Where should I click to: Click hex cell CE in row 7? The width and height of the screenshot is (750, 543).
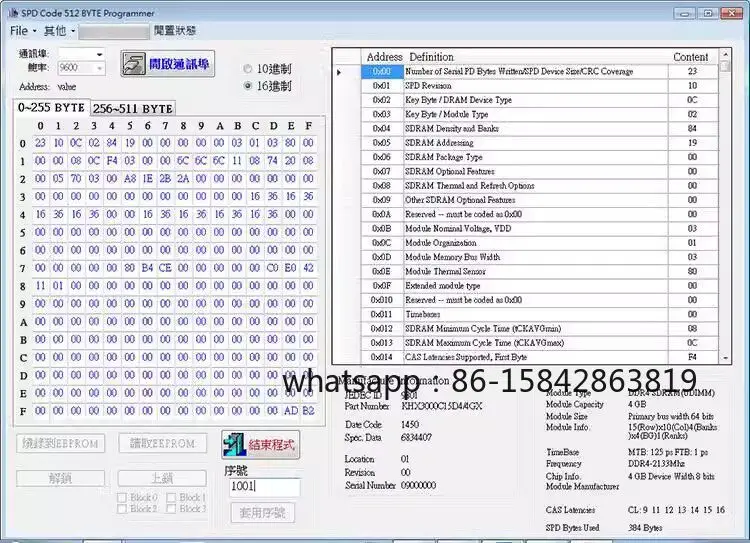click(x=165, y=268)
